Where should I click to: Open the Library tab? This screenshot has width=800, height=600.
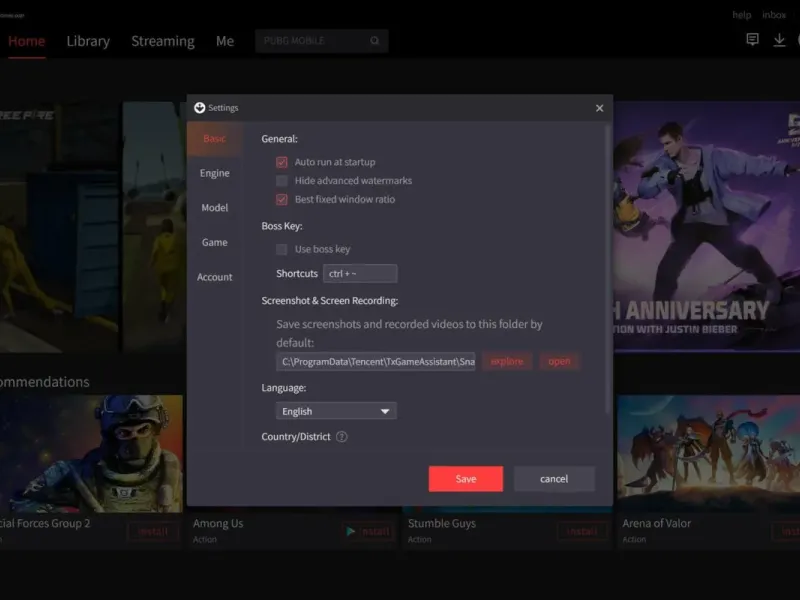tap(88, 41)
